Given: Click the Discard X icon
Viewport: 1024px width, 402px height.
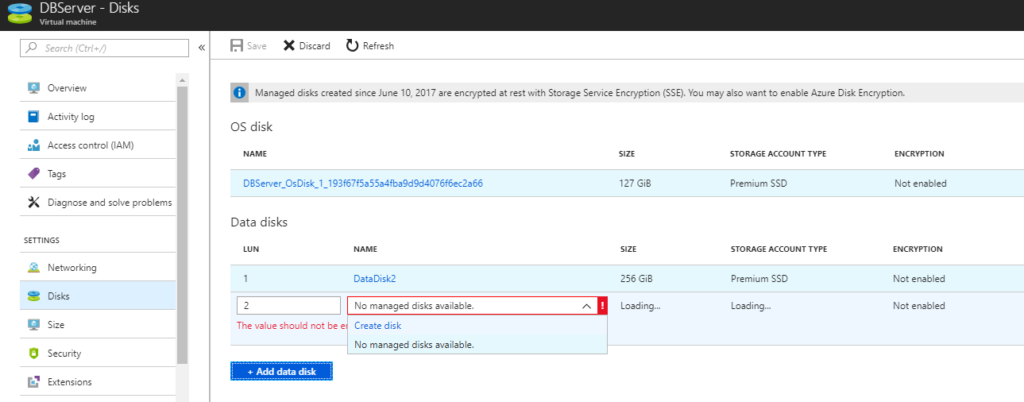Looking at the screenshot, I should (289, 46).
